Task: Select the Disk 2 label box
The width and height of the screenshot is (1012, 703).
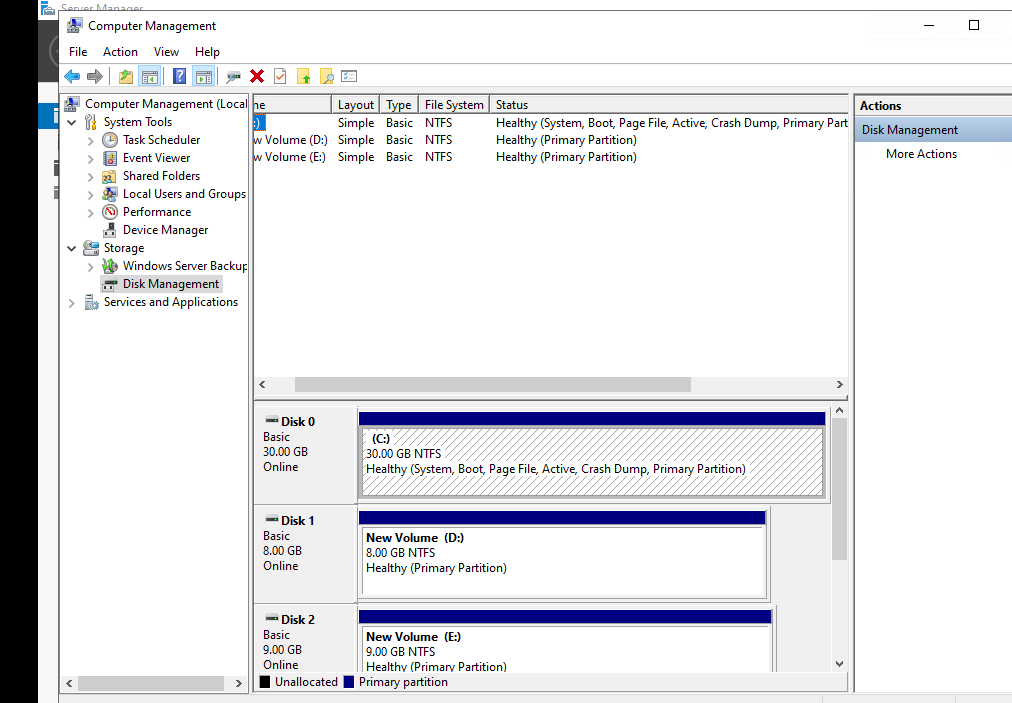Action: [x=306, y=639]
